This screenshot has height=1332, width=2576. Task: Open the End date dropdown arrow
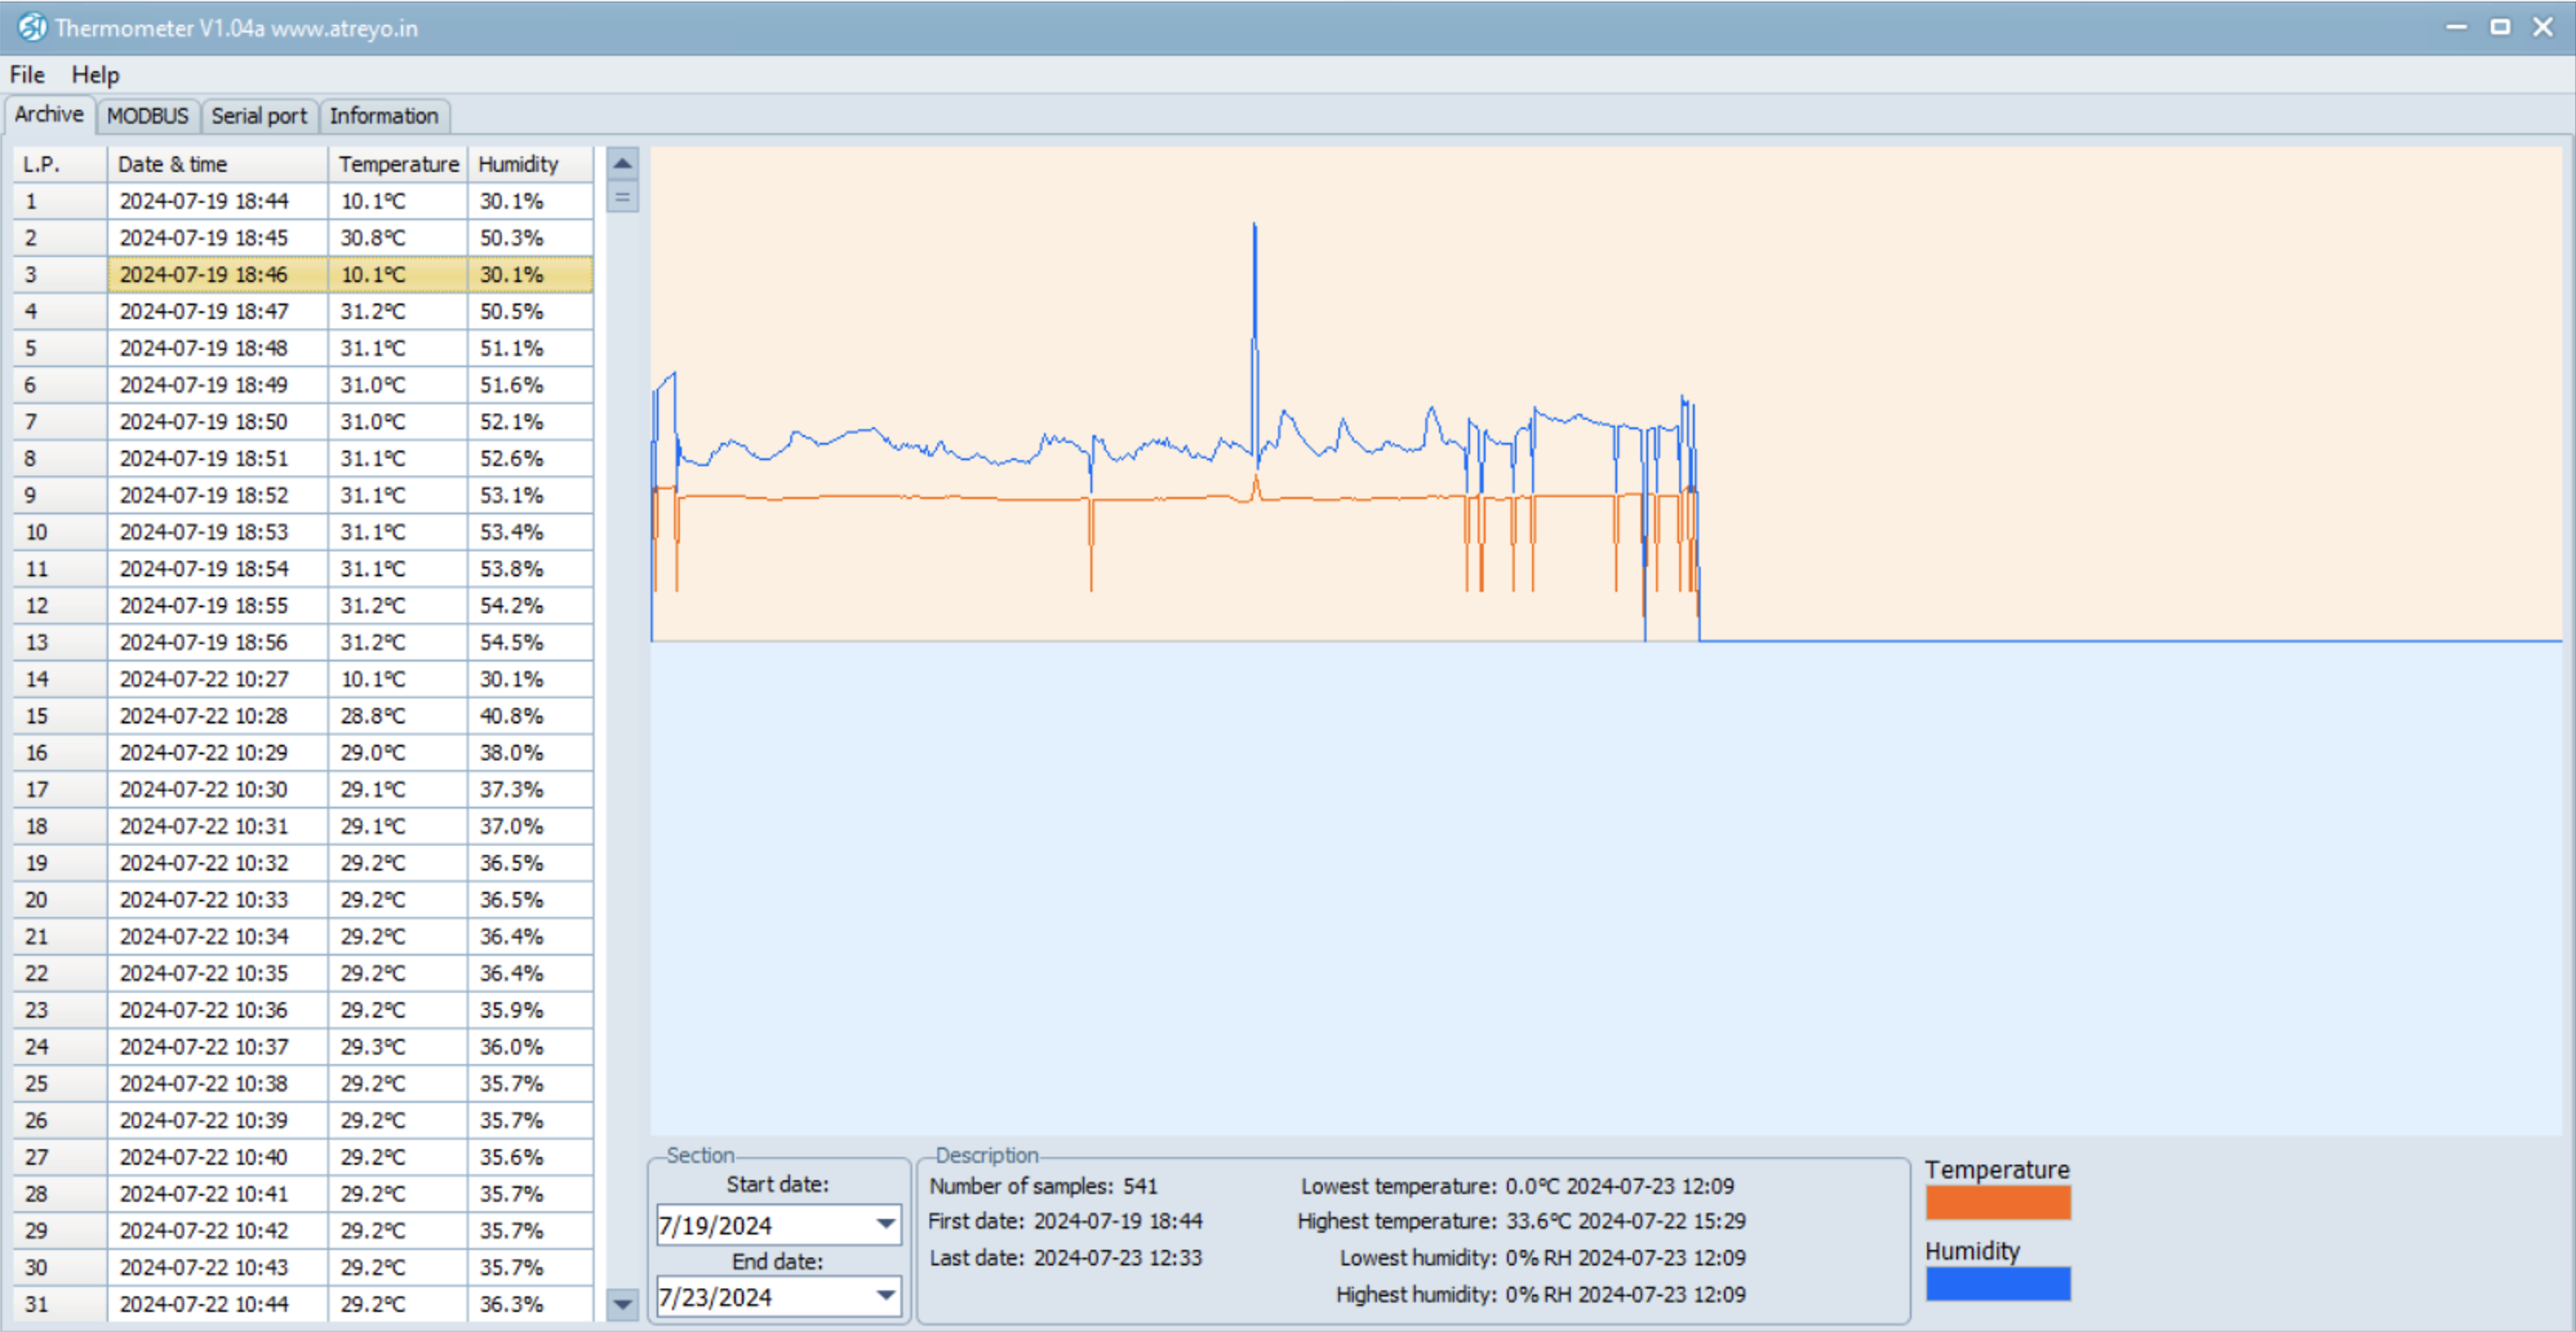coord(885,1296)
